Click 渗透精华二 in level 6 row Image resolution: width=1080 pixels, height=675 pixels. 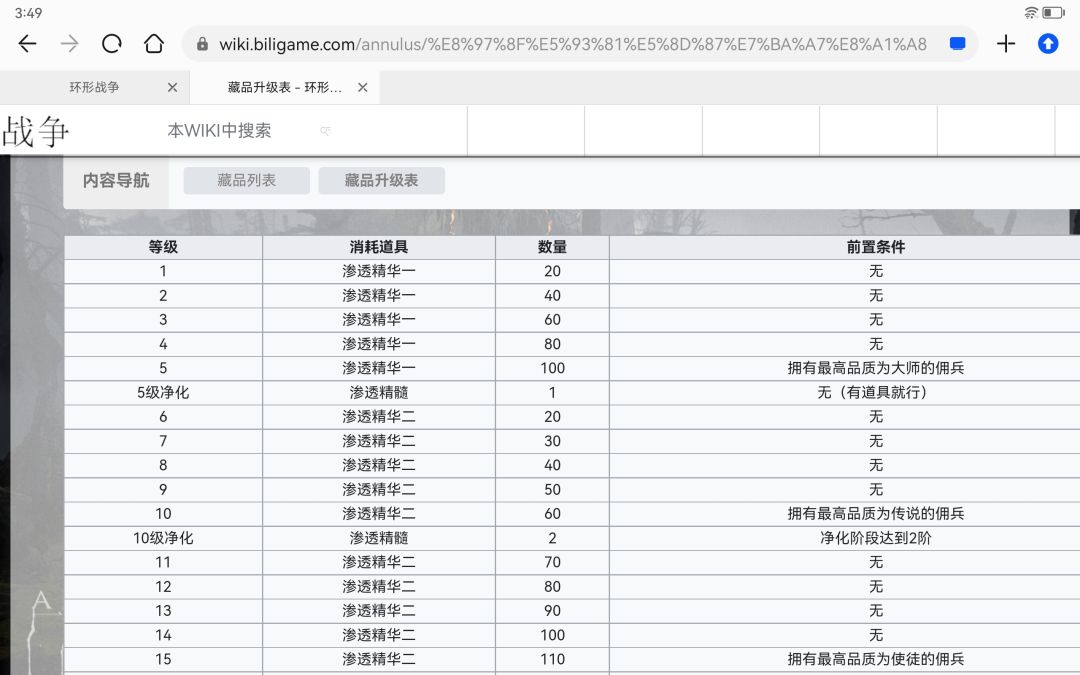pyautogui.click(x=379, y=417)
